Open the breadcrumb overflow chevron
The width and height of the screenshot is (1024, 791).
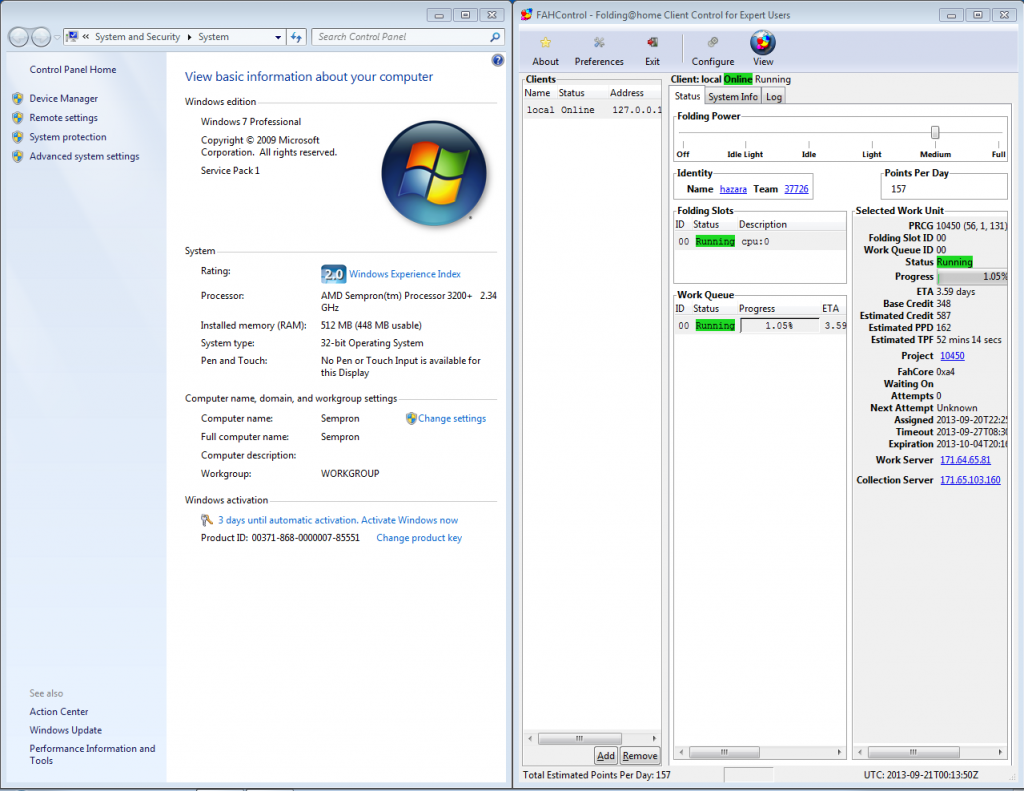coord(86,37)
